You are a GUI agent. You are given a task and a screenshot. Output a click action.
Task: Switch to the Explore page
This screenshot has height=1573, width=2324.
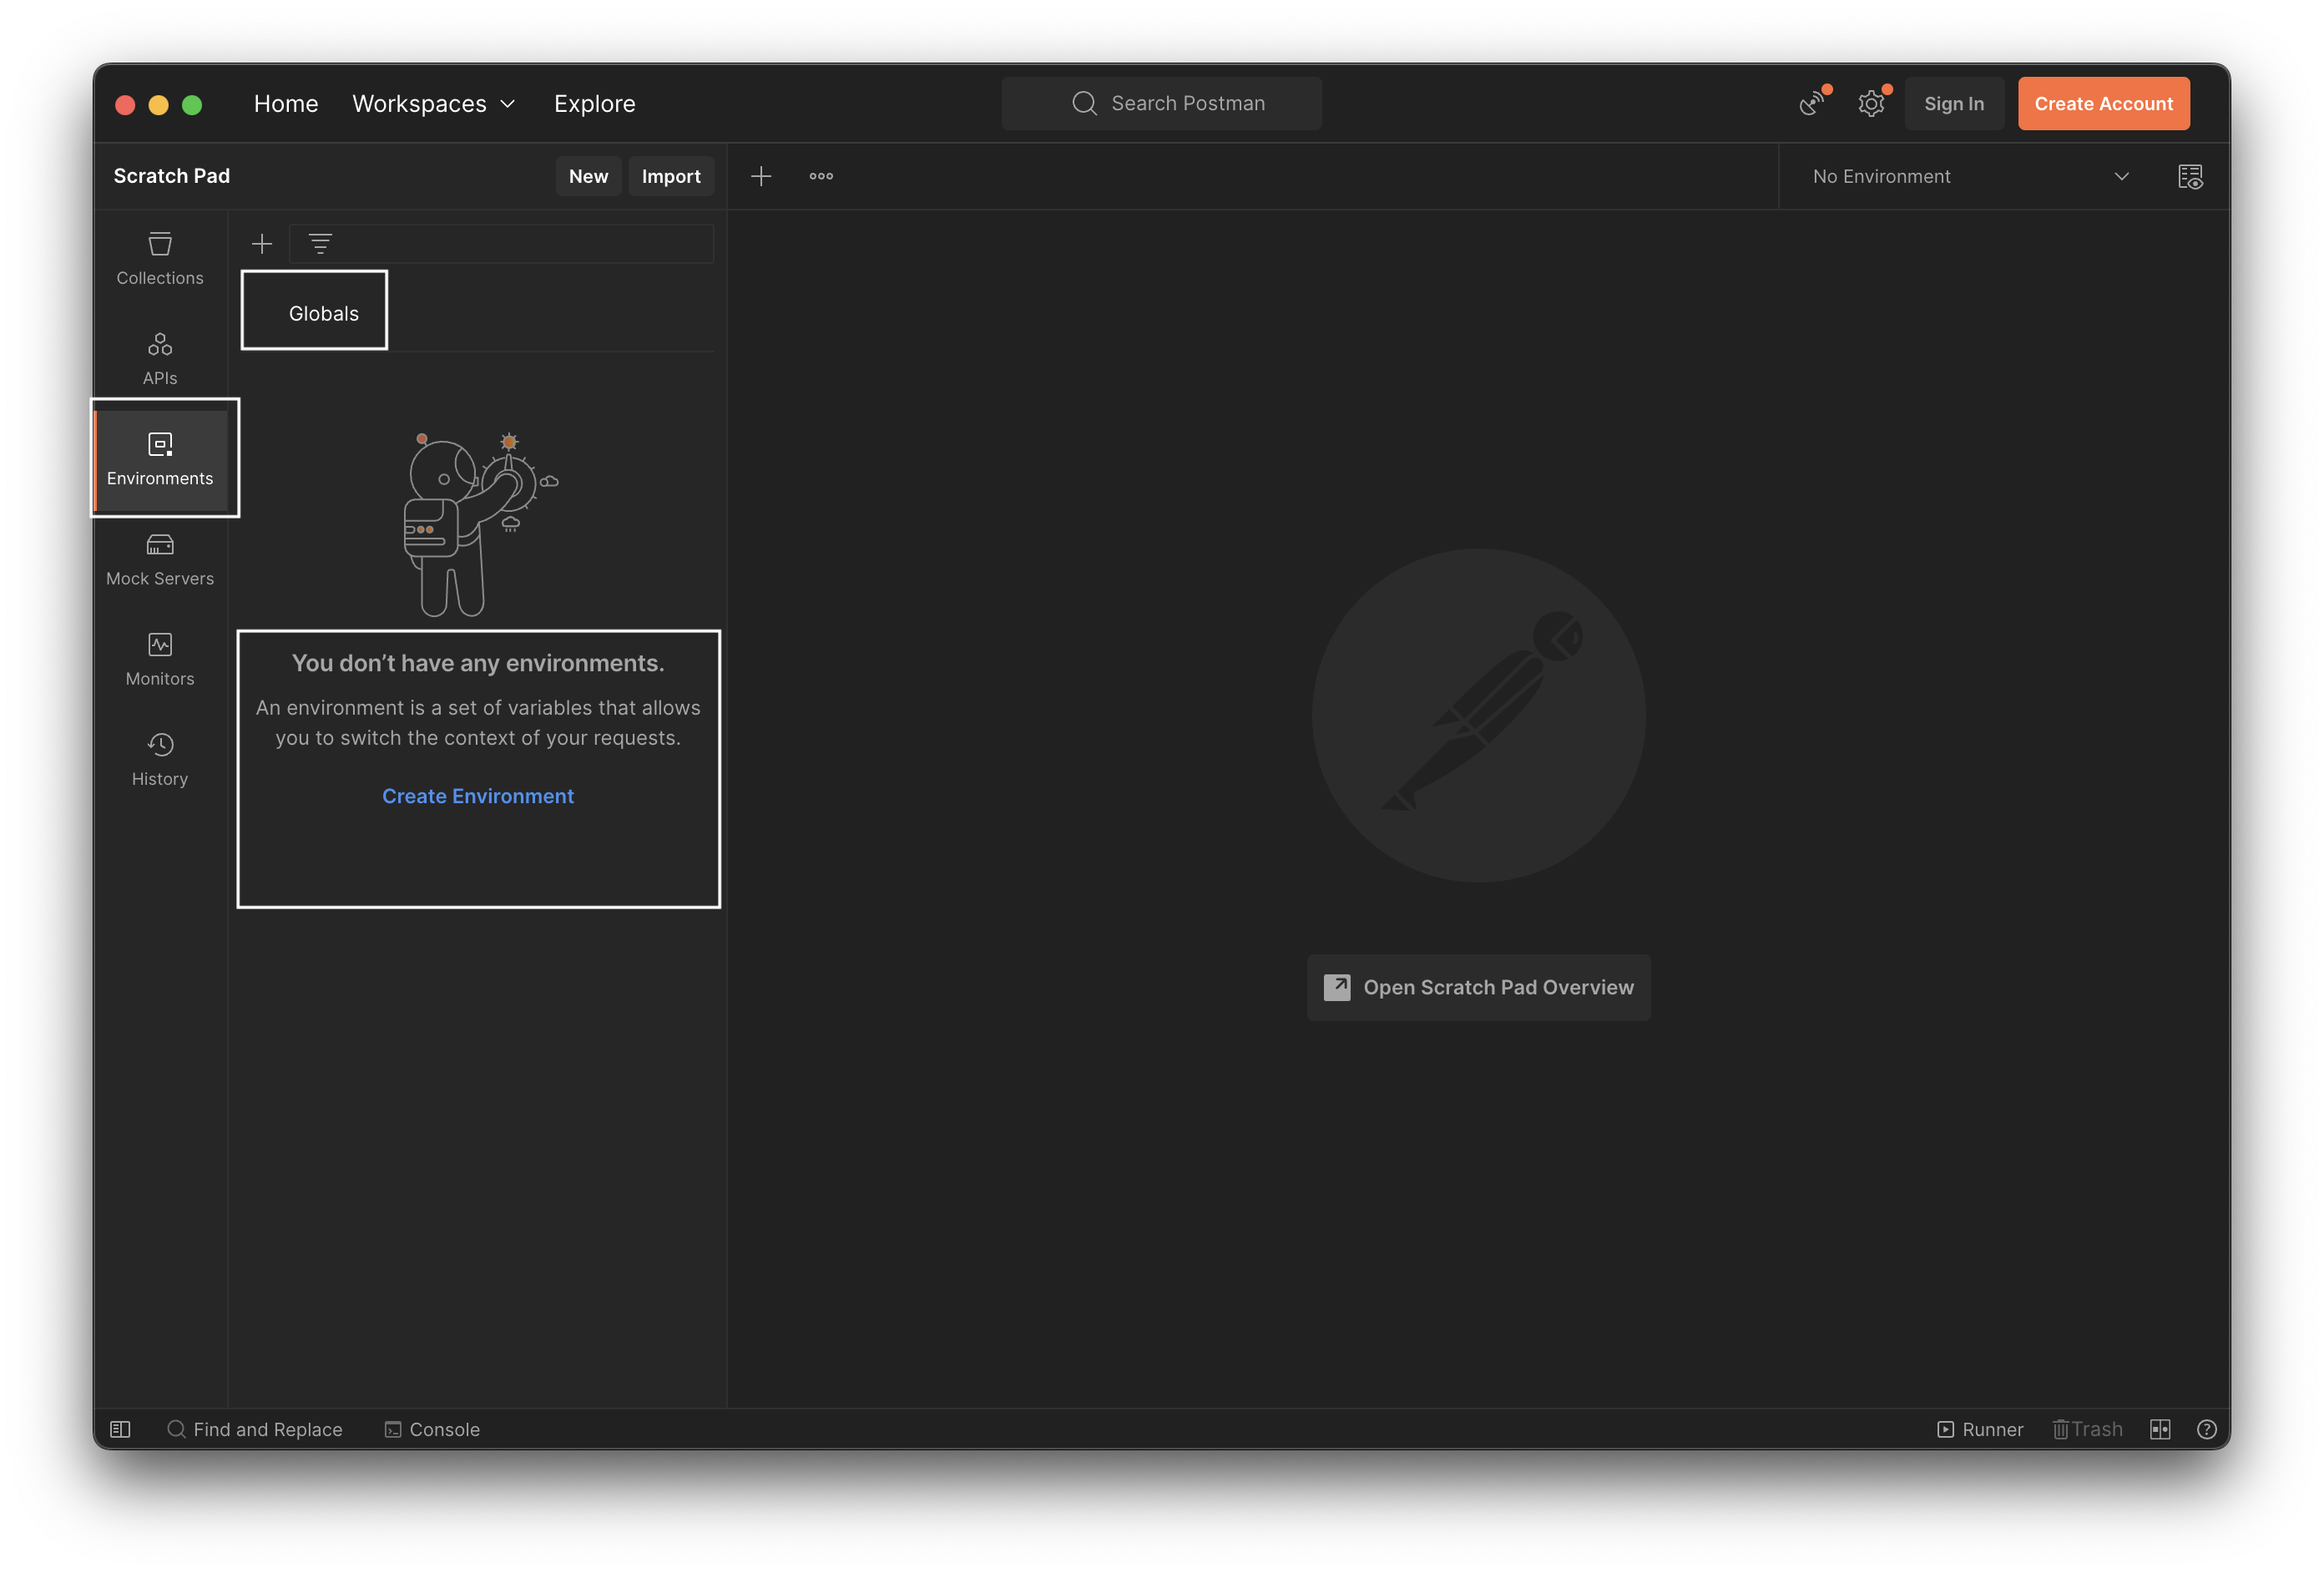[594, 103]
